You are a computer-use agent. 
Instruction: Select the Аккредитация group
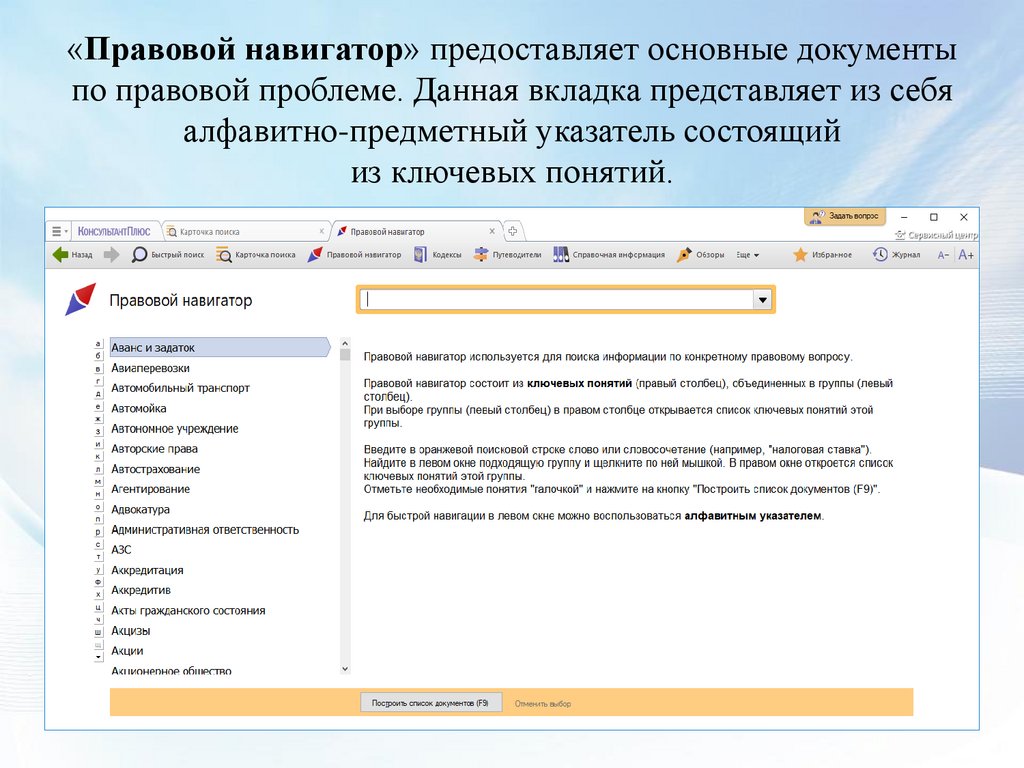[x=147, y=570]
